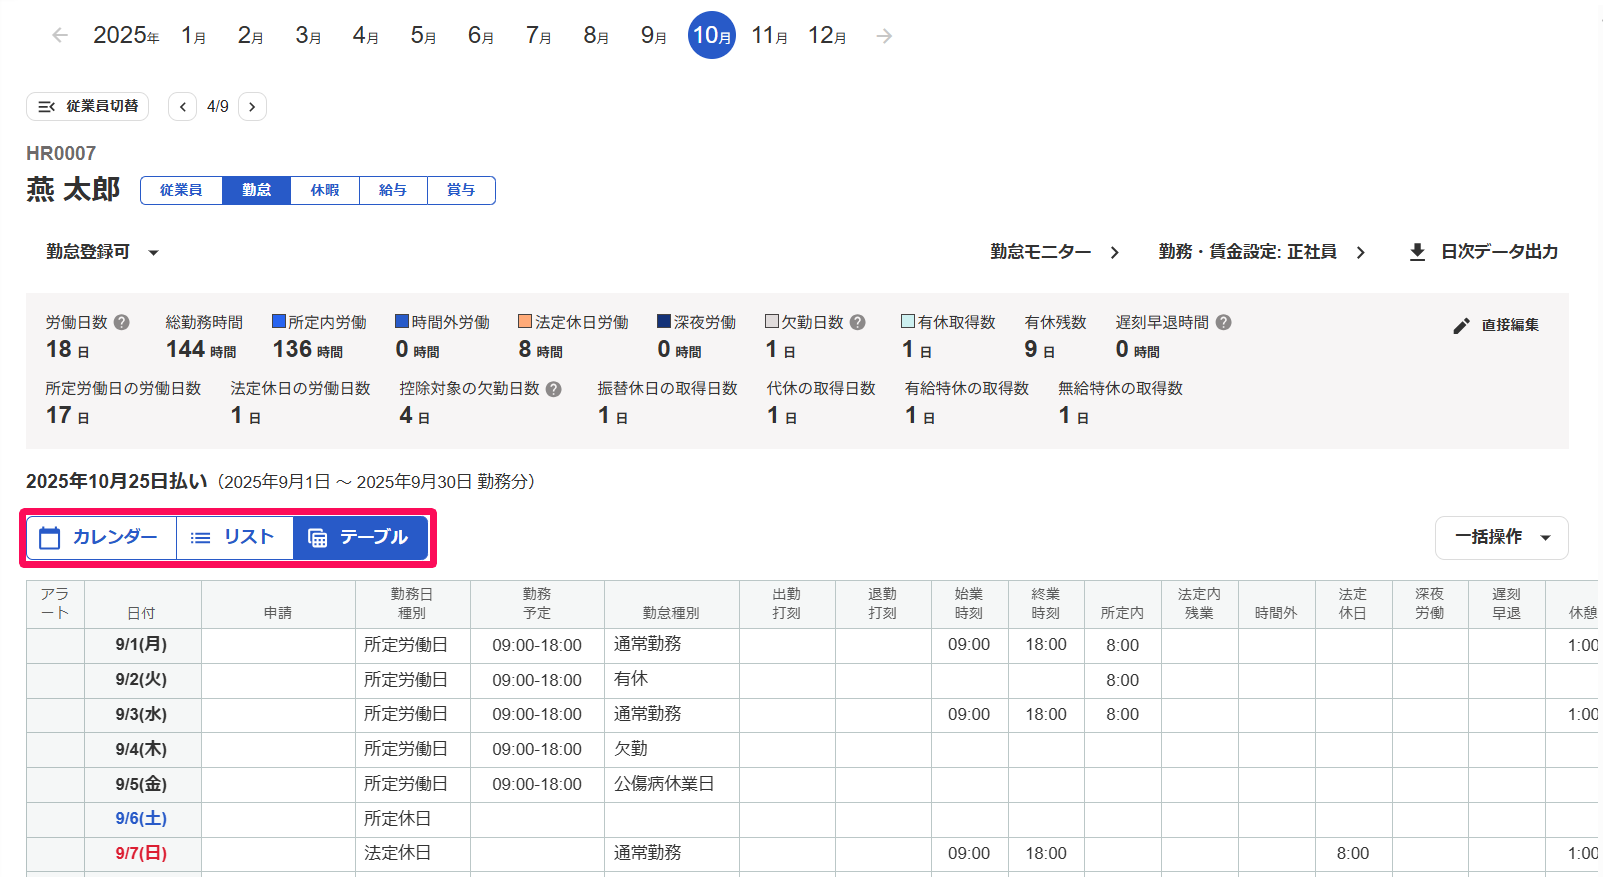Click 法定休日 cell in 9/7 row

(x=412, y=853)
